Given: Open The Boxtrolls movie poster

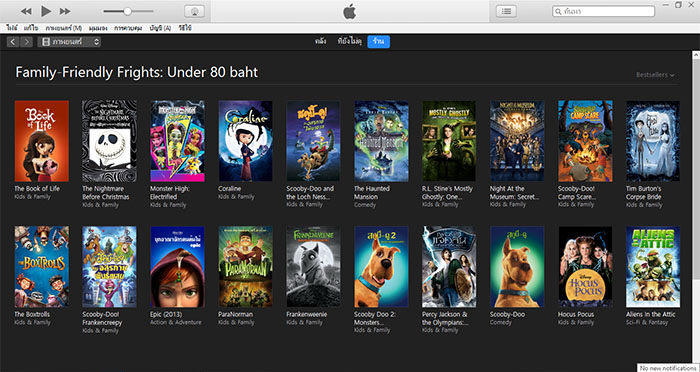Looking at the screenshot, I should (42, 267).
